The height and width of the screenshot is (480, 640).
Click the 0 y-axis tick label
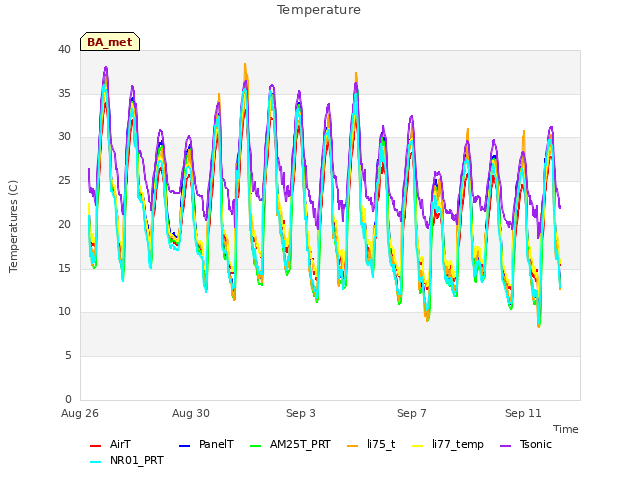(x=68, y=399)
